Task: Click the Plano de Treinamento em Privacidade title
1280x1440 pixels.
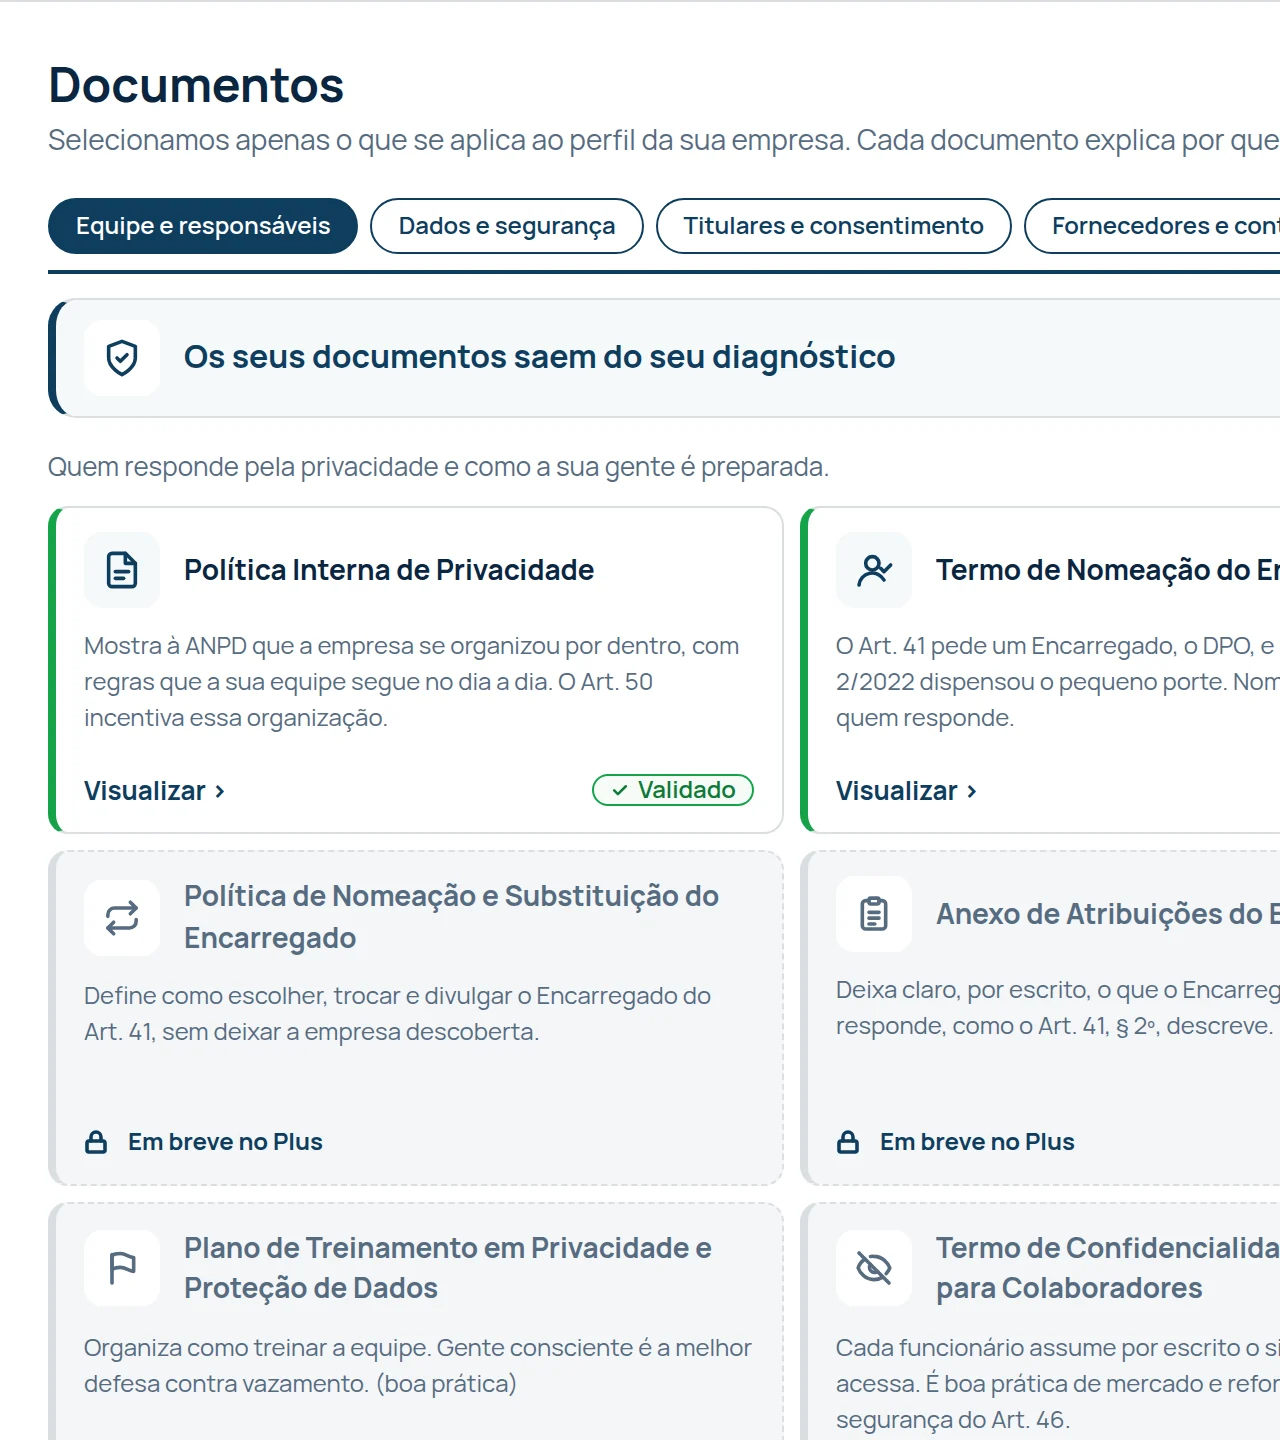Action: (448, 1268)
